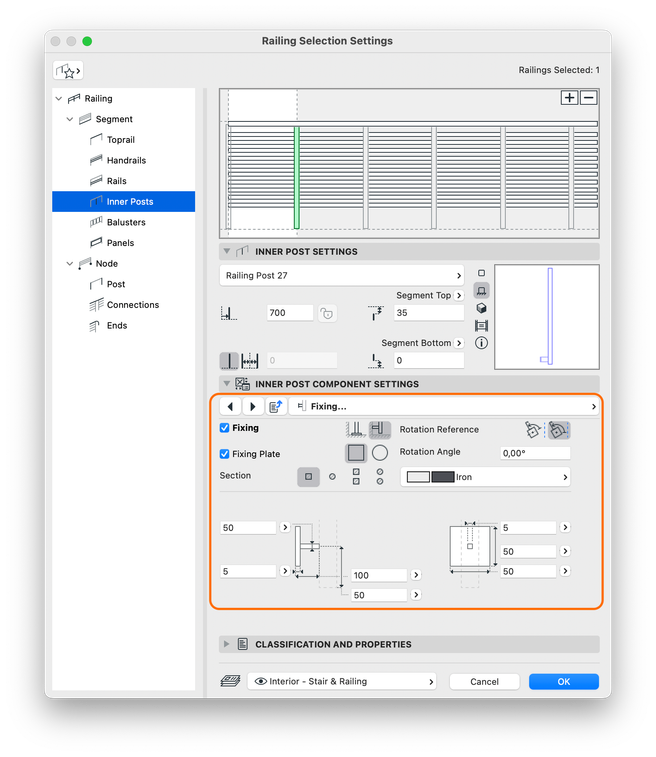Select Post under Node
The image size is (656, 757).
pos(116,285)
